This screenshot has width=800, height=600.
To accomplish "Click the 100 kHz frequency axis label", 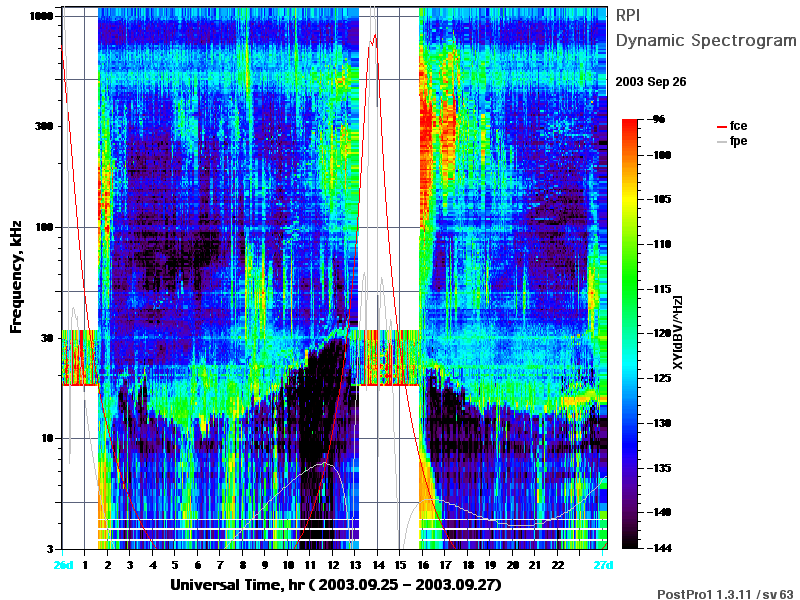I will tap(44, 227).
